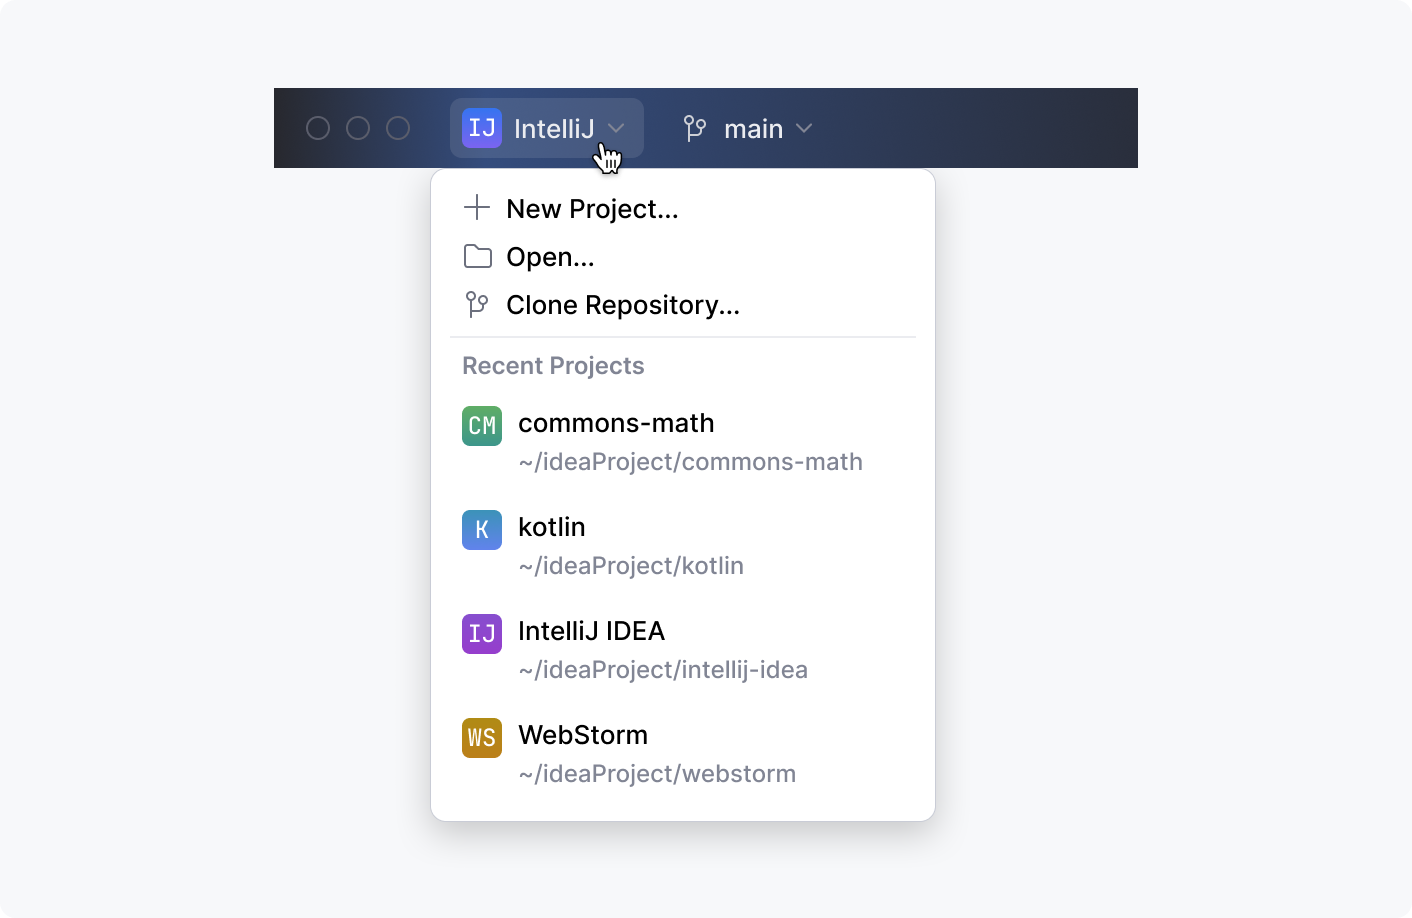This screenshot has width=1412, height=918.
Task: Click the main branch name label
Action: tap(753, 129)
